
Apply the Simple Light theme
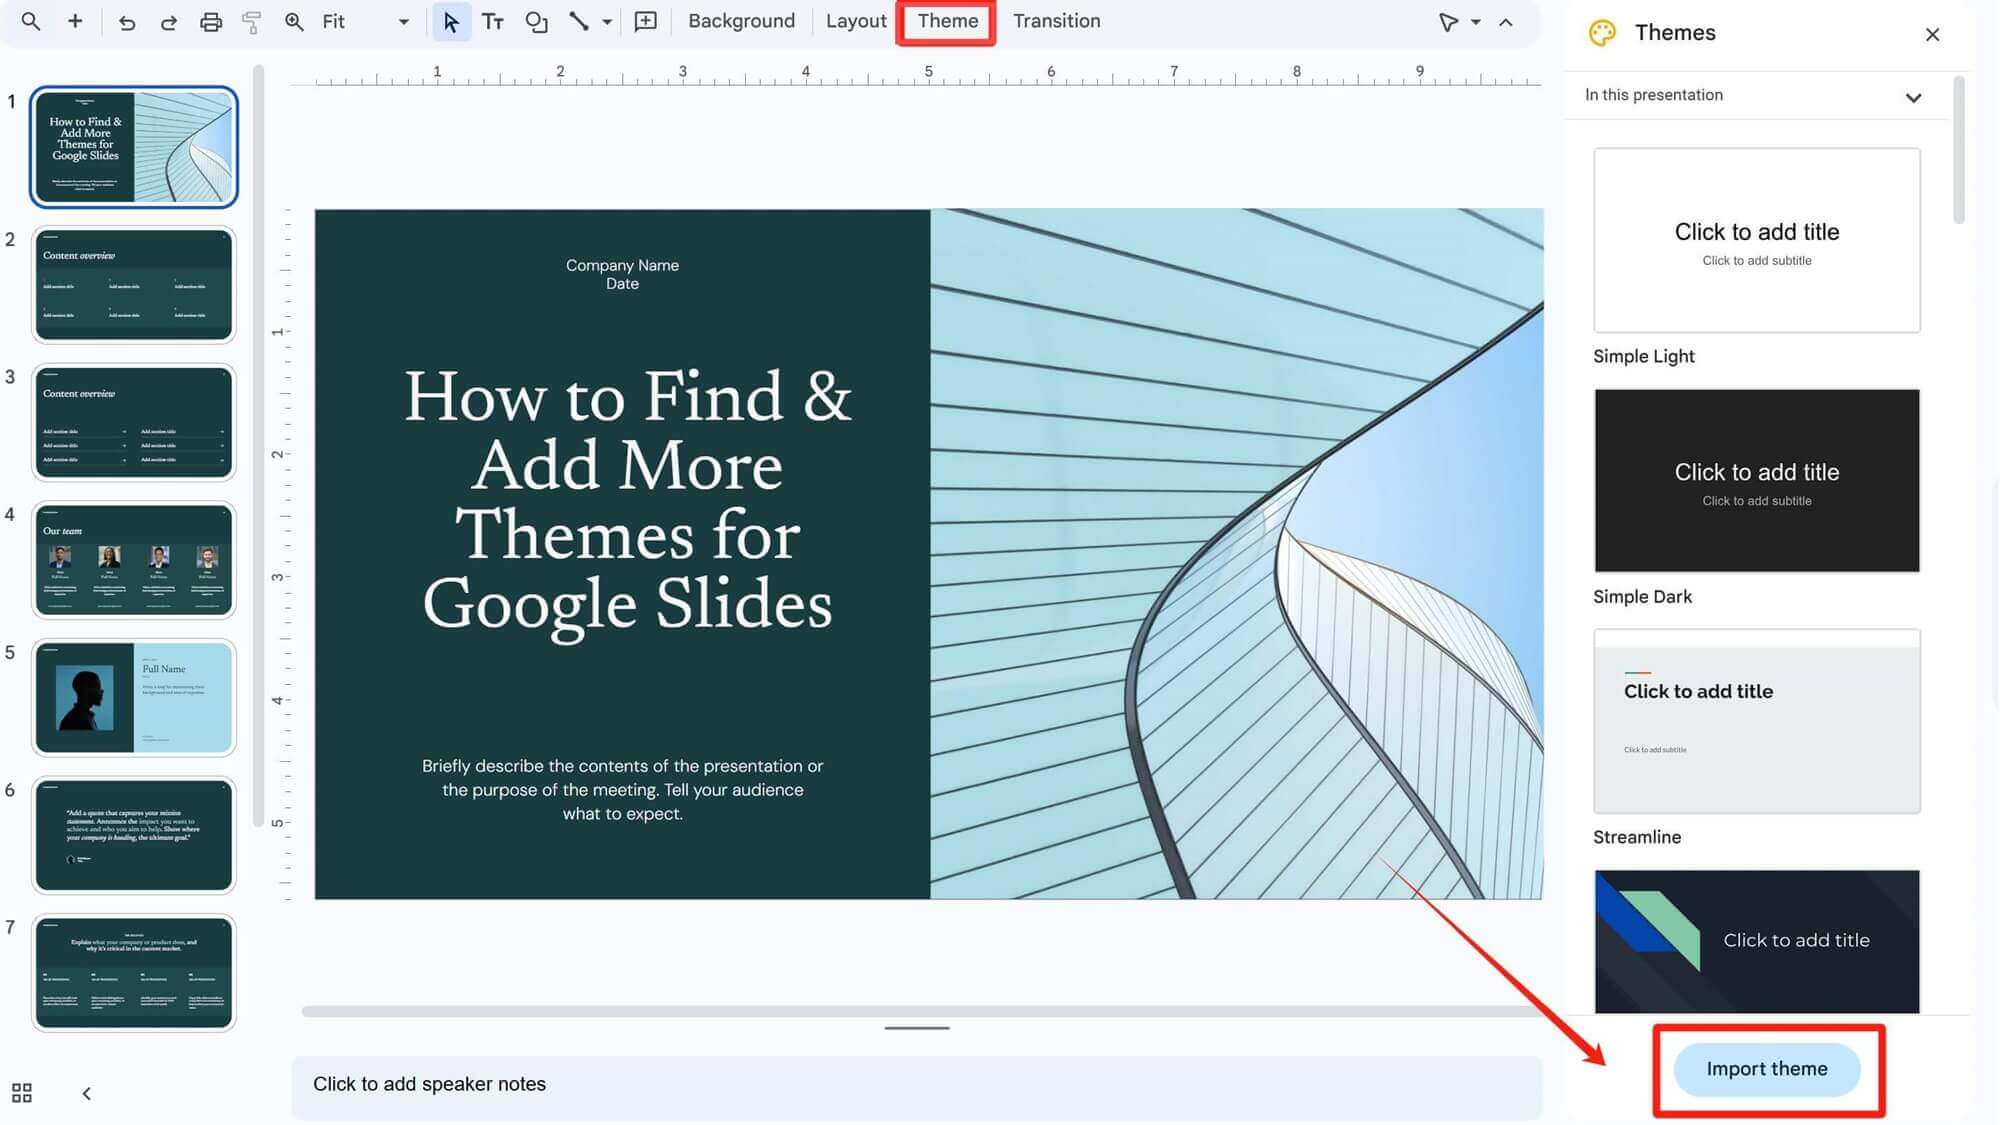click(x=1757, y=240)
